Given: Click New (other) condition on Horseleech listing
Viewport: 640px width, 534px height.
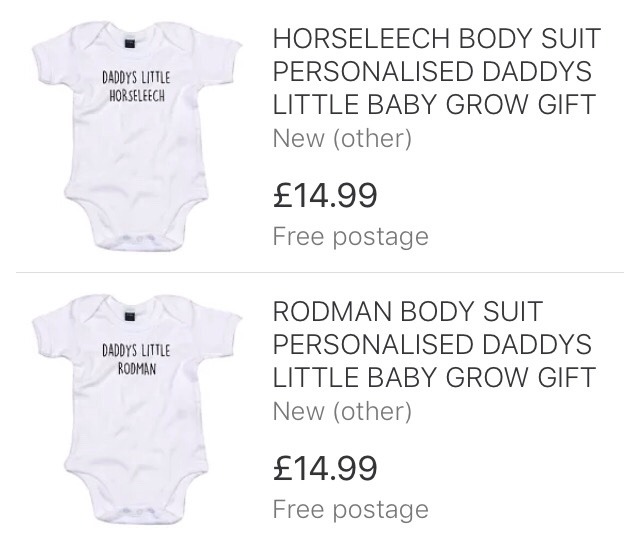Looking at the screenshot, I should click(342, 138).
